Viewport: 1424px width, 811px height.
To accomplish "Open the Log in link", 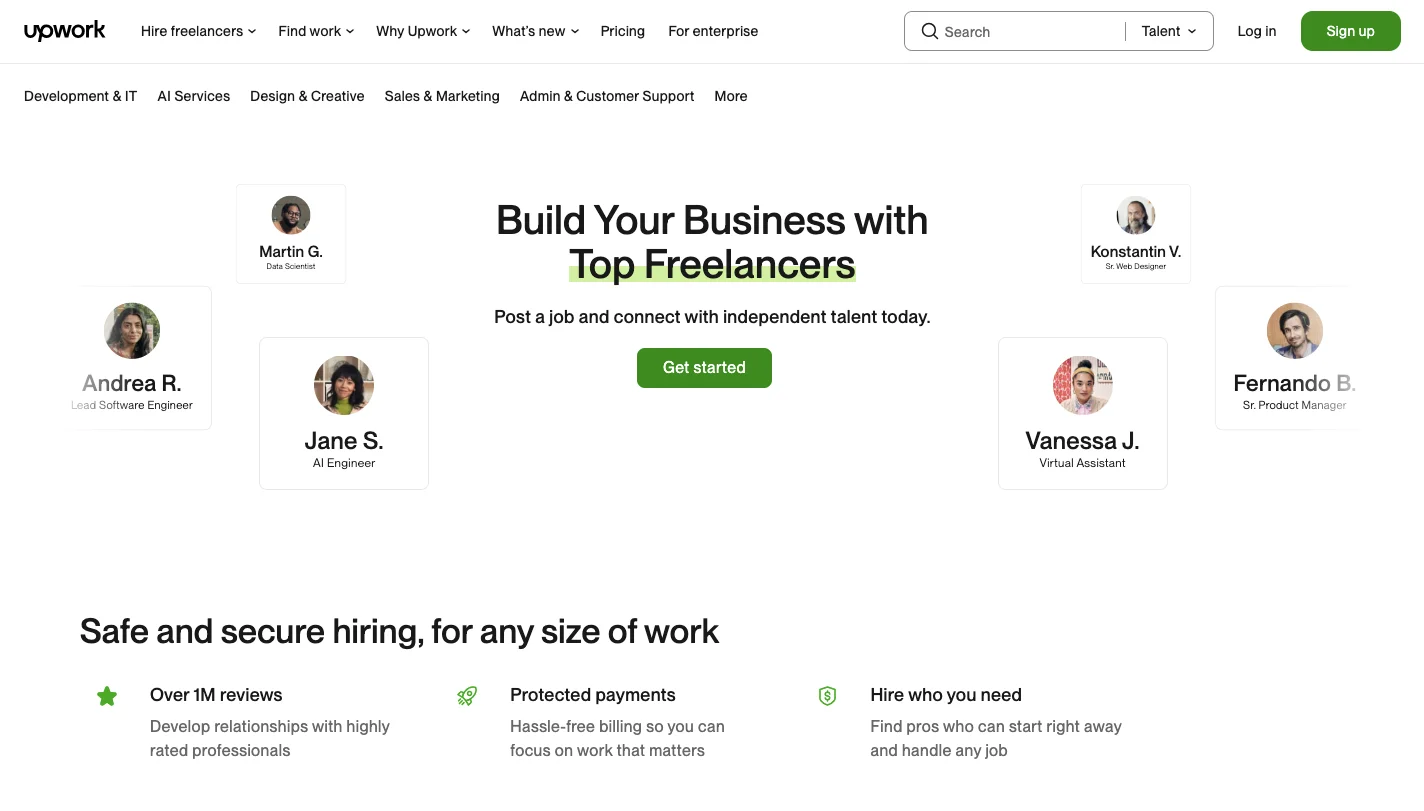I will point(1256,31).
